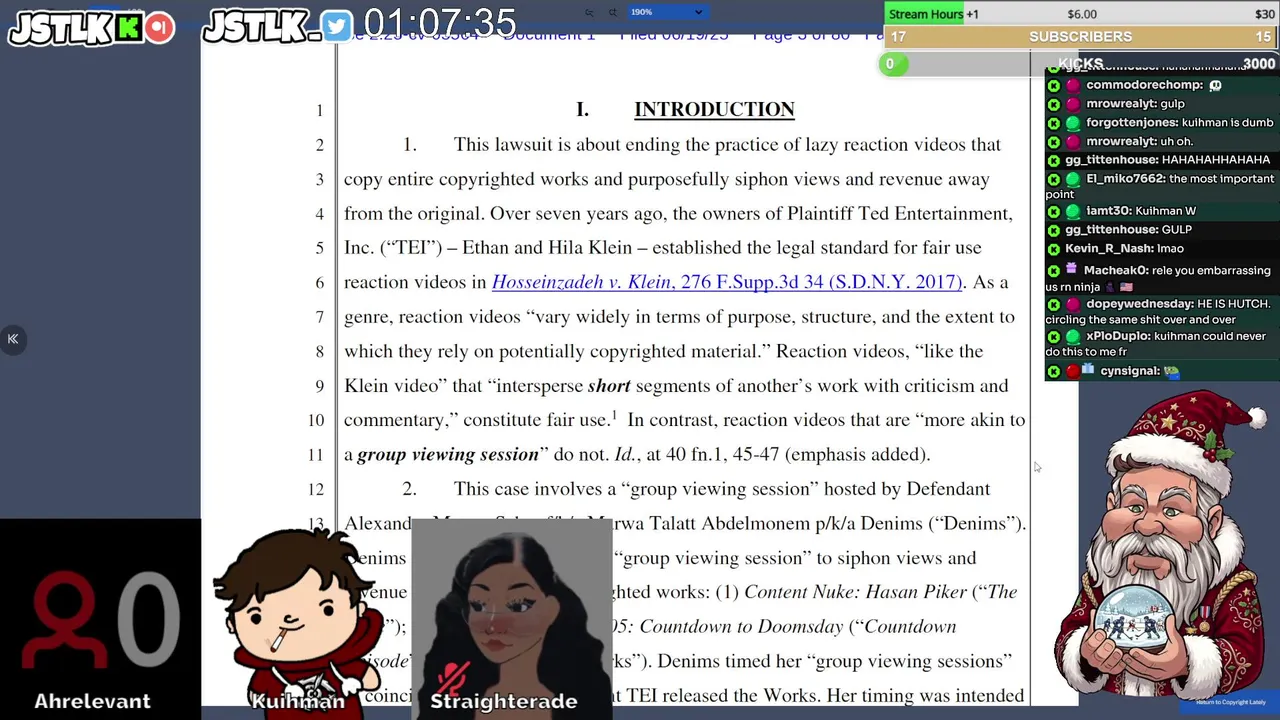Click the 'Ahrelevant' name label
This screenshot has width=1280, height=720.
tap(92, 701)
